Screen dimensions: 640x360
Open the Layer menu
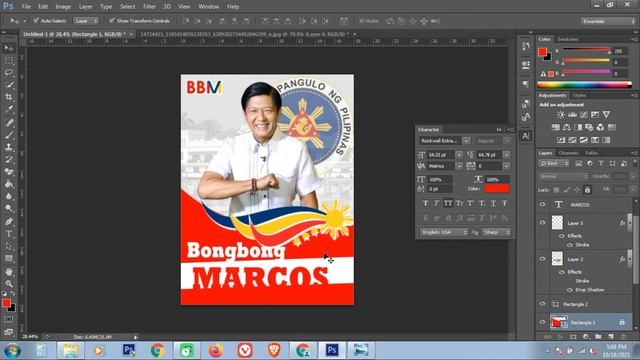tap(85, 7)
